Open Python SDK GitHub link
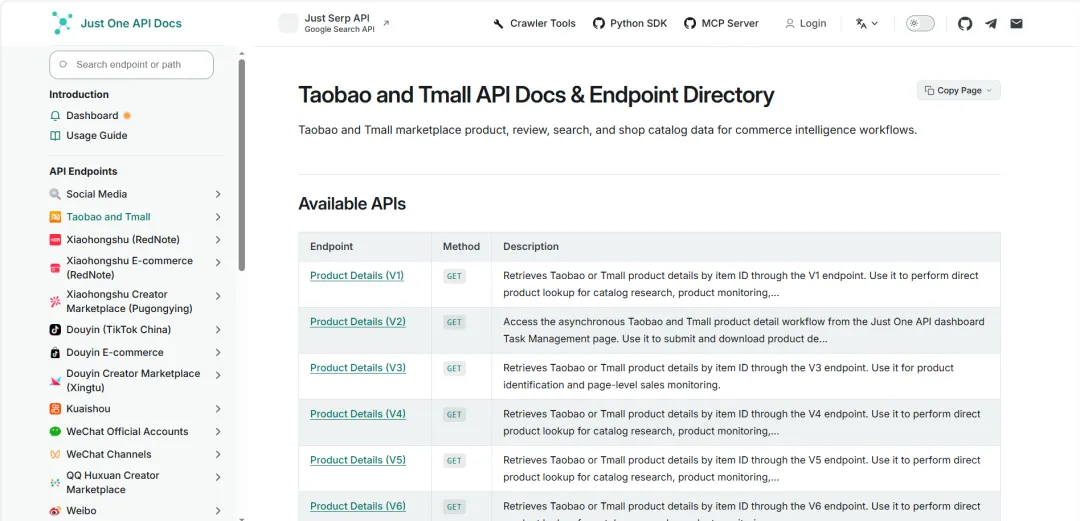 pos(630,23)
